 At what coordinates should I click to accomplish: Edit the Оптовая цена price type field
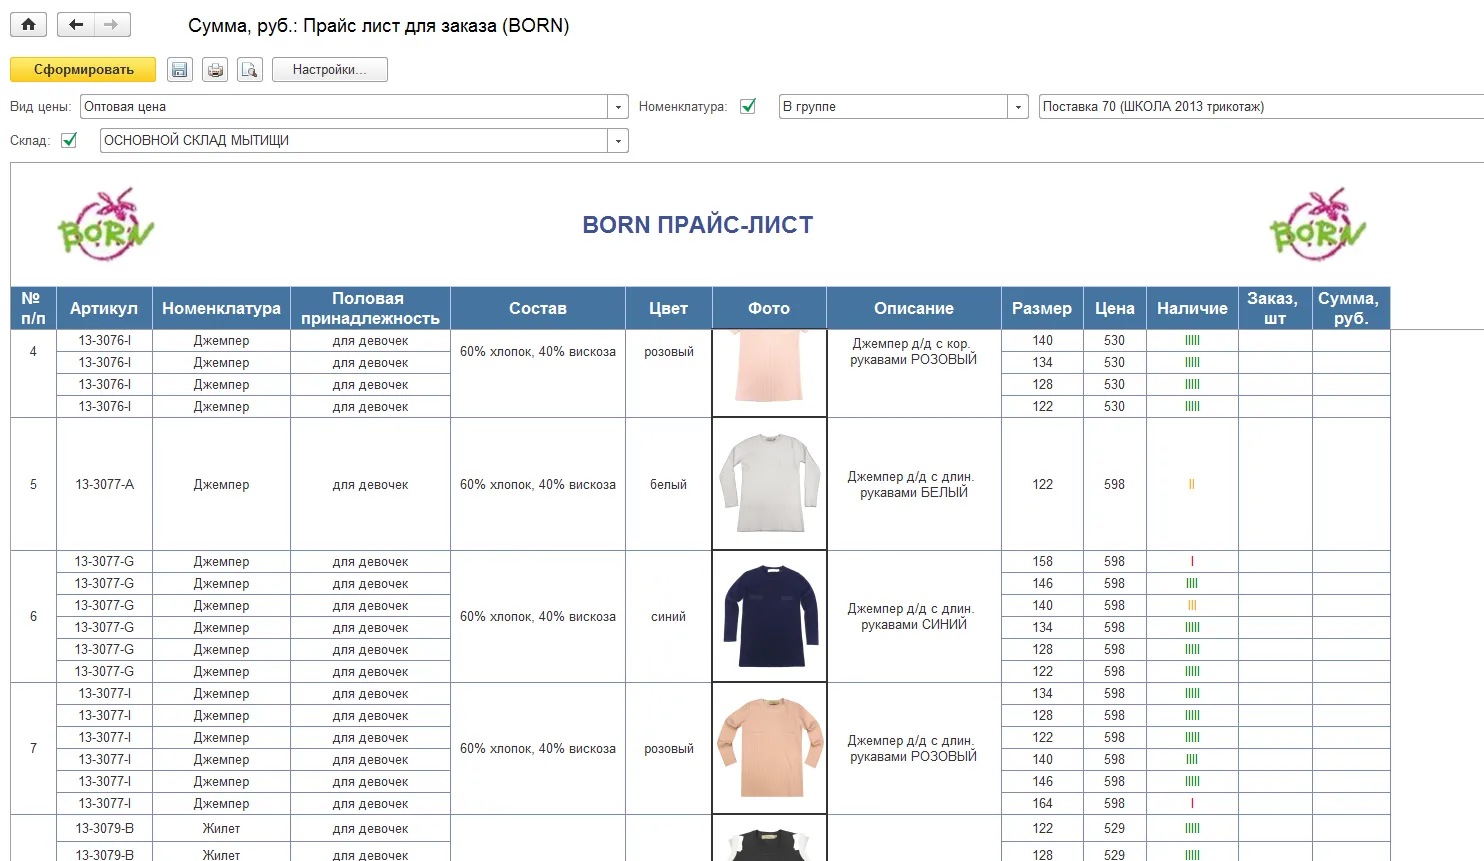point(344,107)
